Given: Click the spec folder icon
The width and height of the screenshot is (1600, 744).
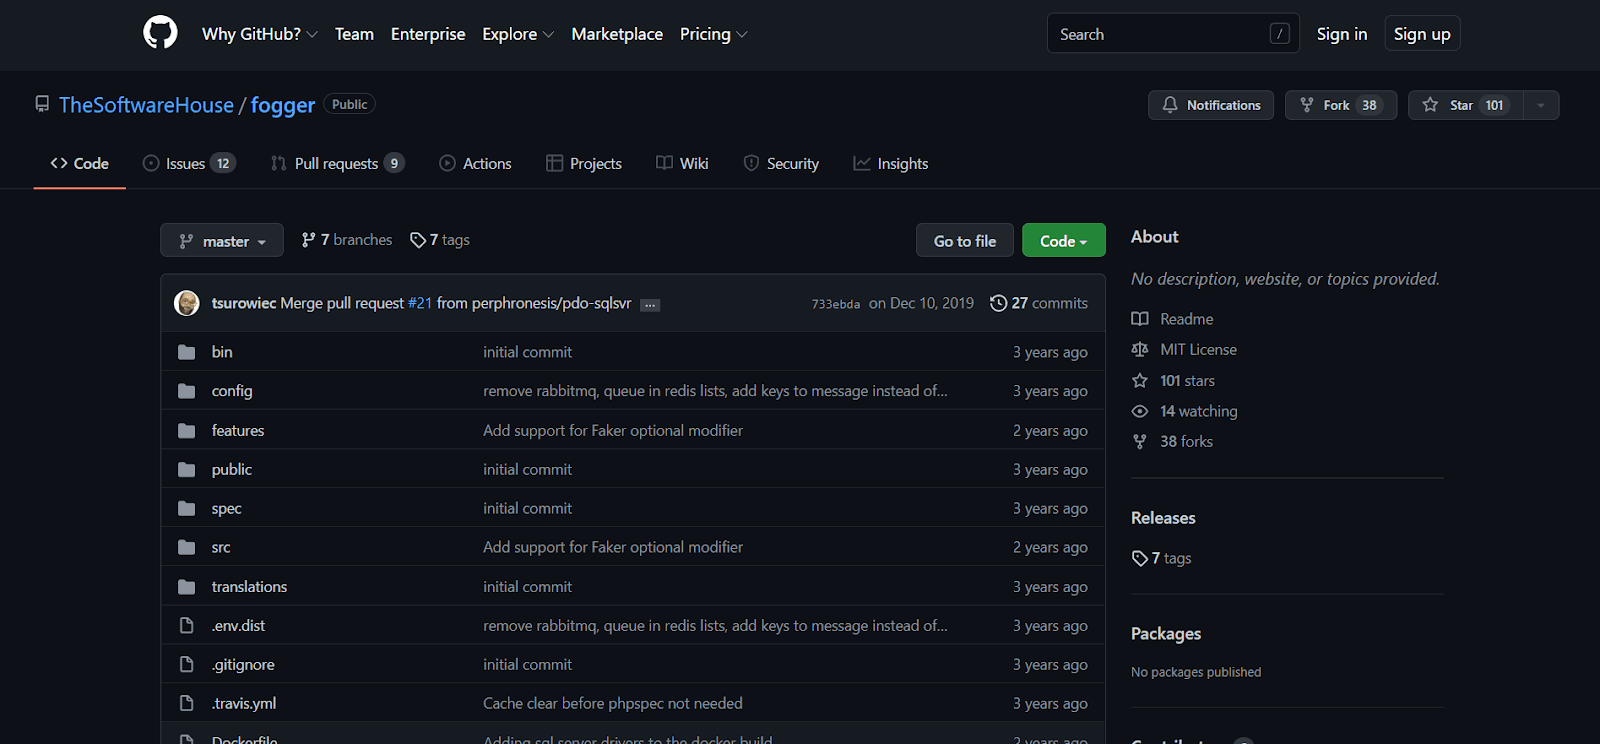Looking at the screenshot, I should coord(186,509).
